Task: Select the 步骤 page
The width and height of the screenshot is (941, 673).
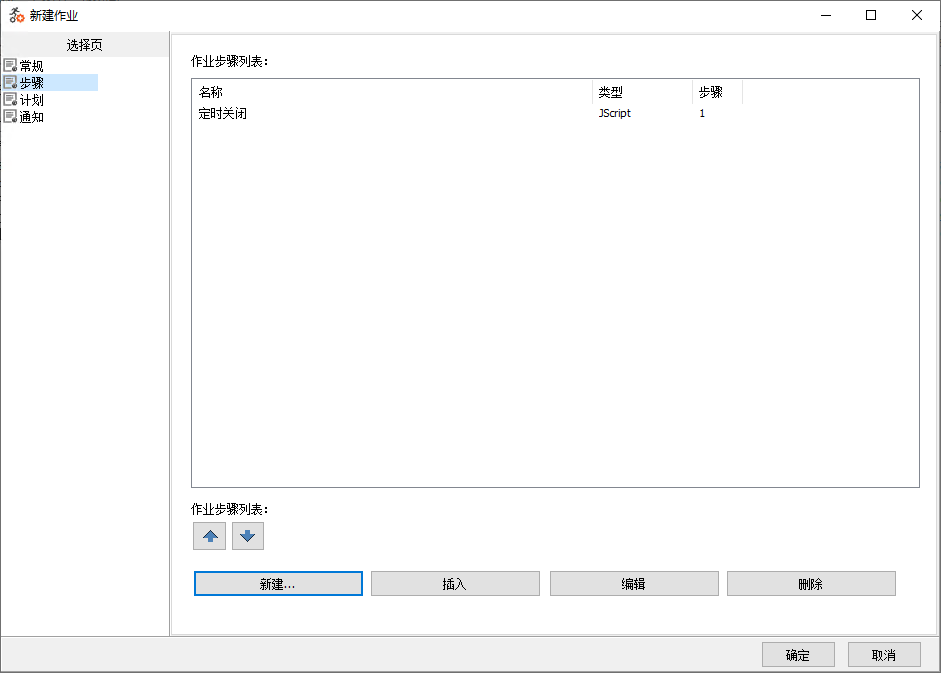Action: (31, 82)
